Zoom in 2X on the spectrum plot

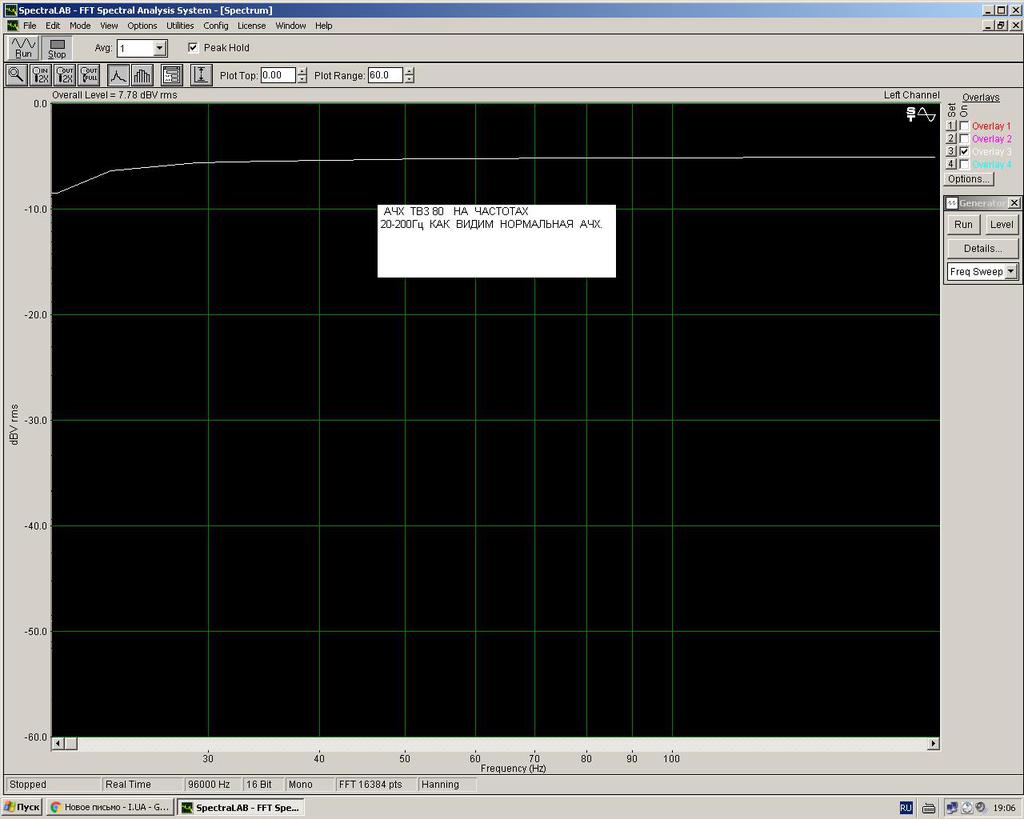(x=40, y=75)
